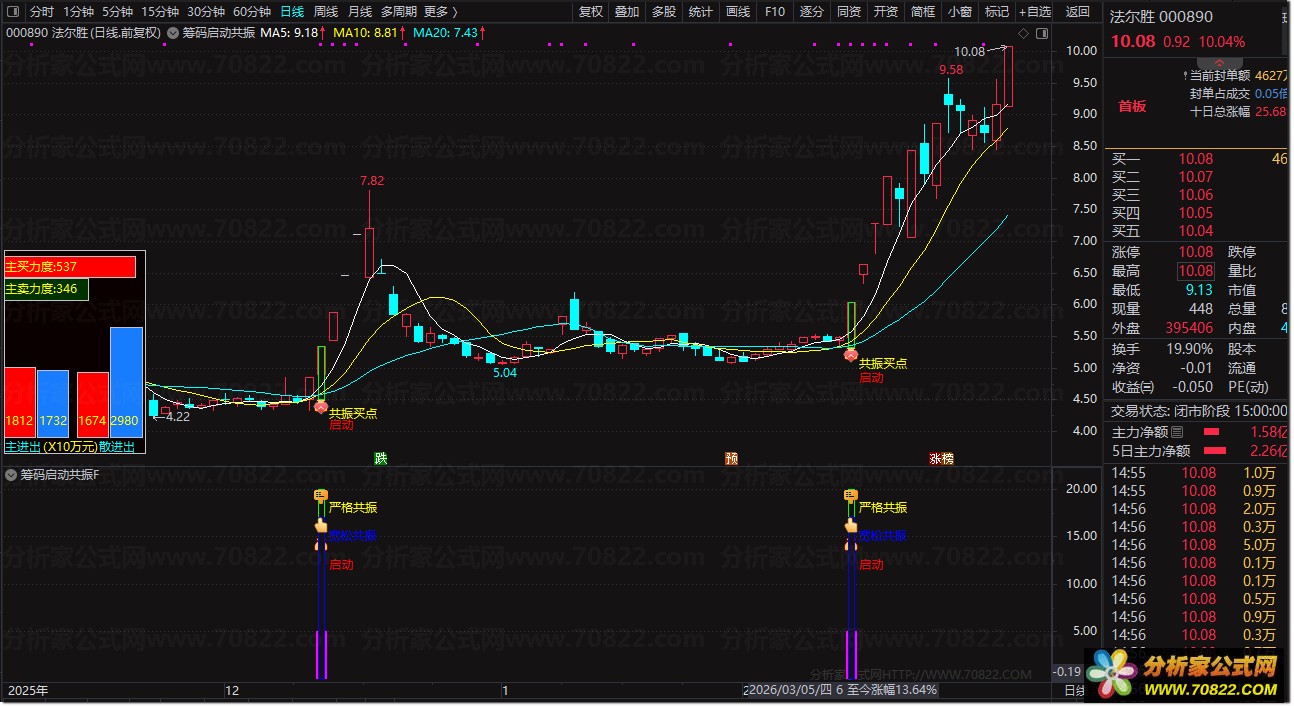
Task: Select the 15分钟 period
Action: (x=160, y=12)
